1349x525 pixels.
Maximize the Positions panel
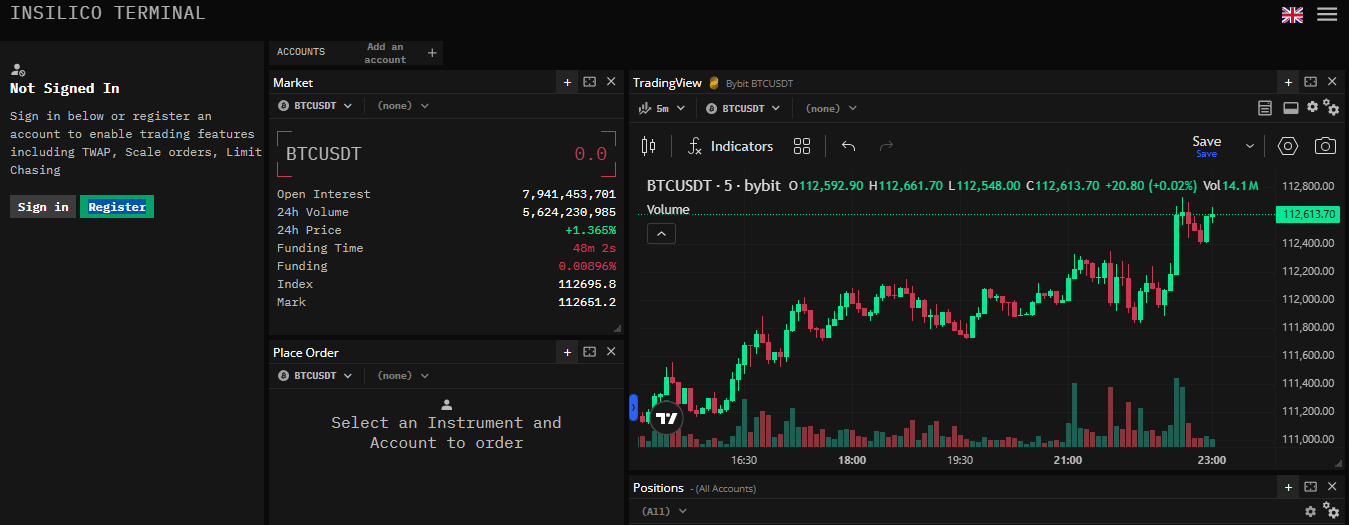1311,487
